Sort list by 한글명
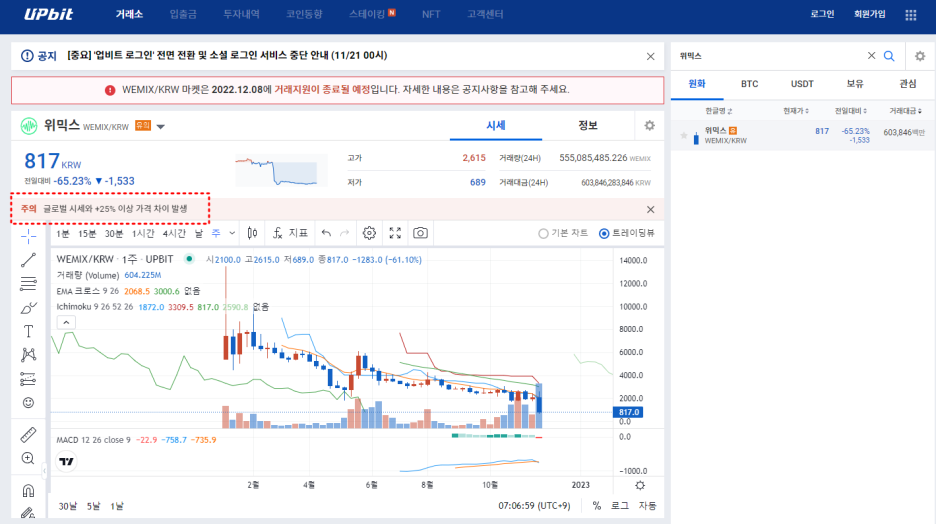Image resolution: width=936 pixels, height=524 pixels. click(718, 111)
